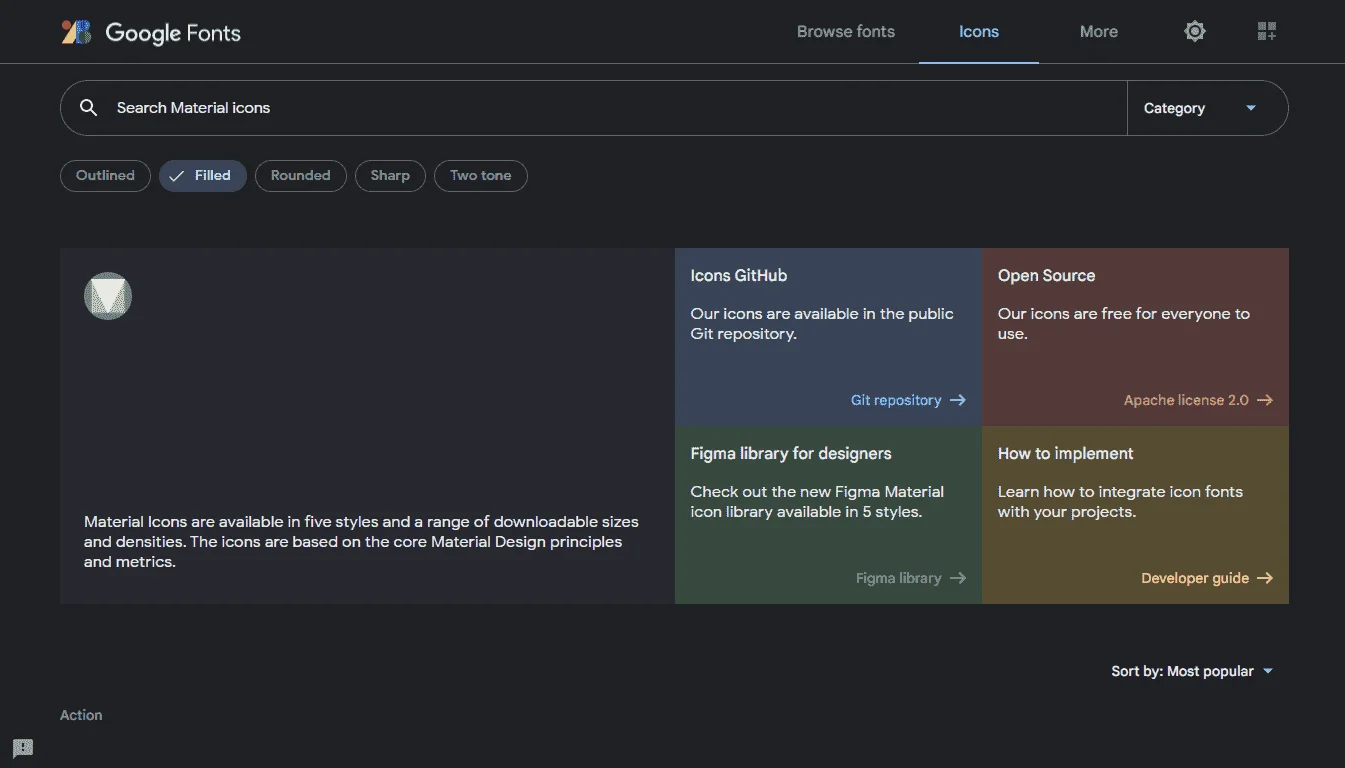Go to the Browse fonts tab

click(x=846, y=32)
